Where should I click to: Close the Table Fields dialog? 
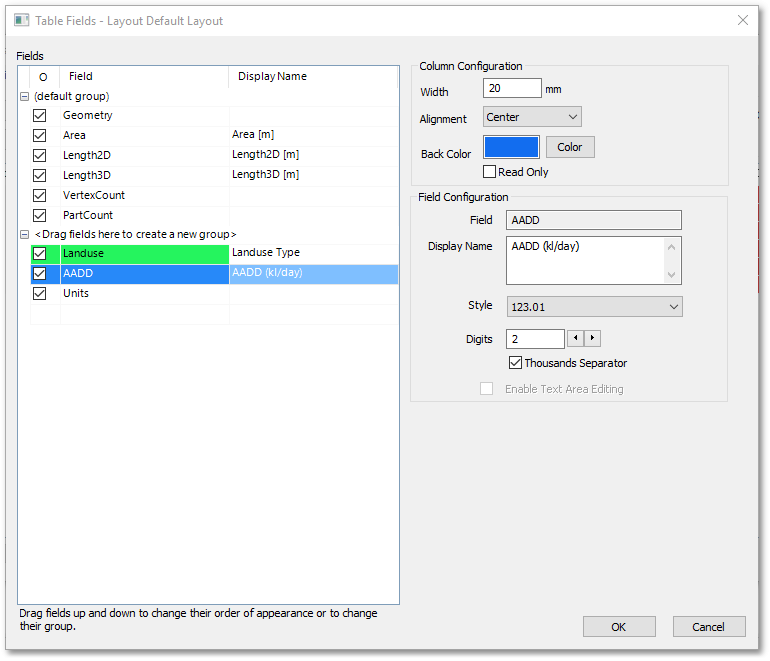(x=742, y=20)
